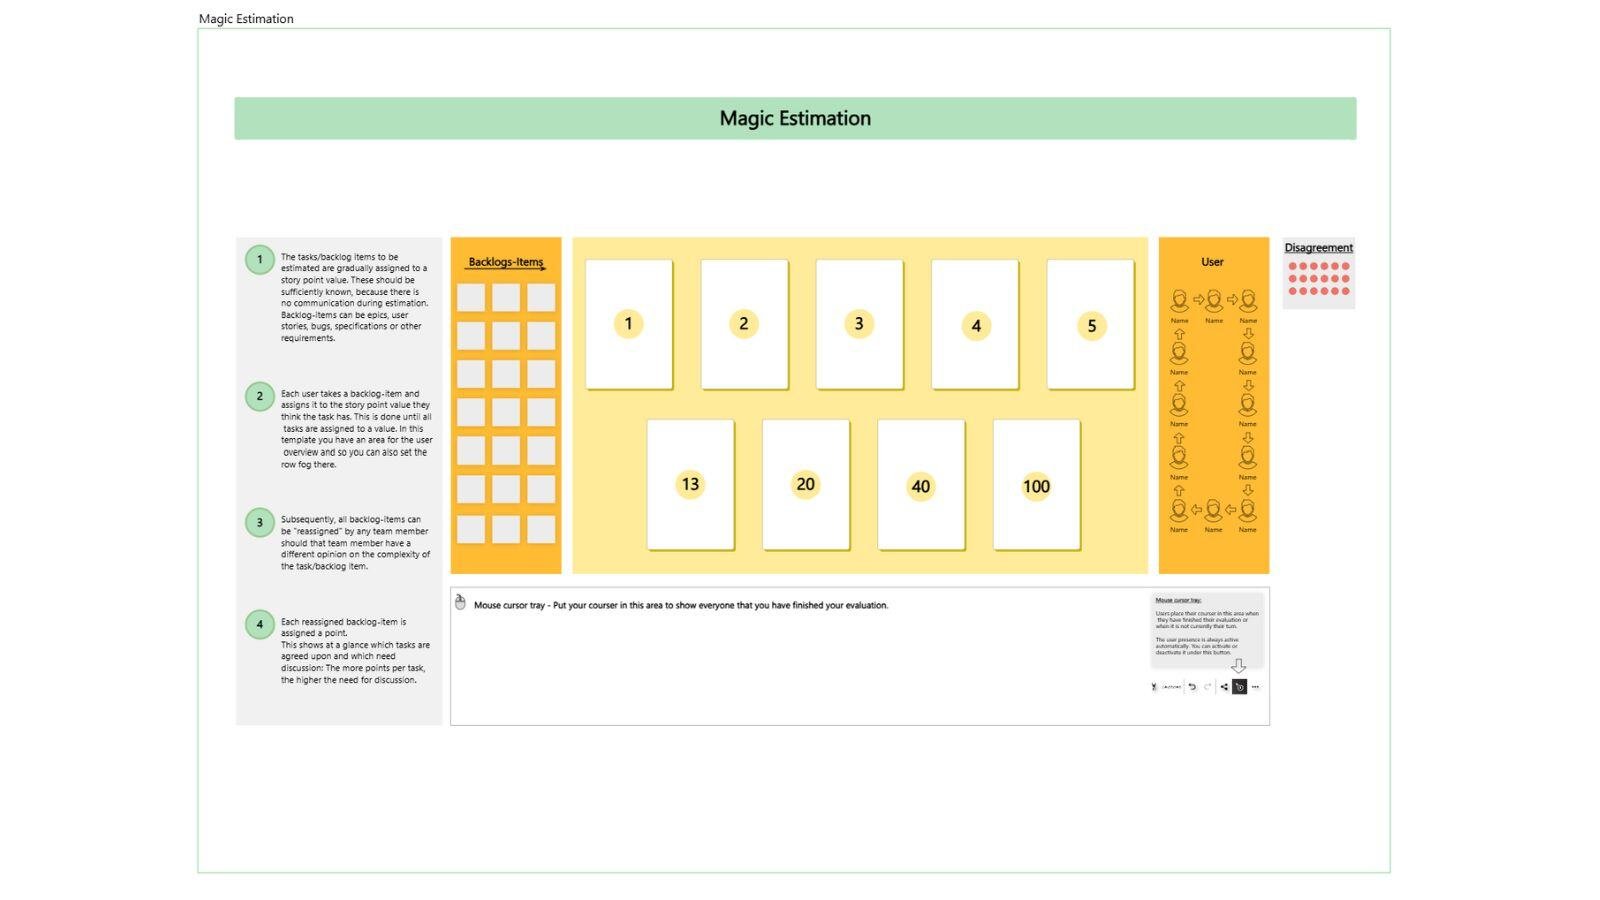Click the numbered circle for instruction step 1

tap(259, 259)
